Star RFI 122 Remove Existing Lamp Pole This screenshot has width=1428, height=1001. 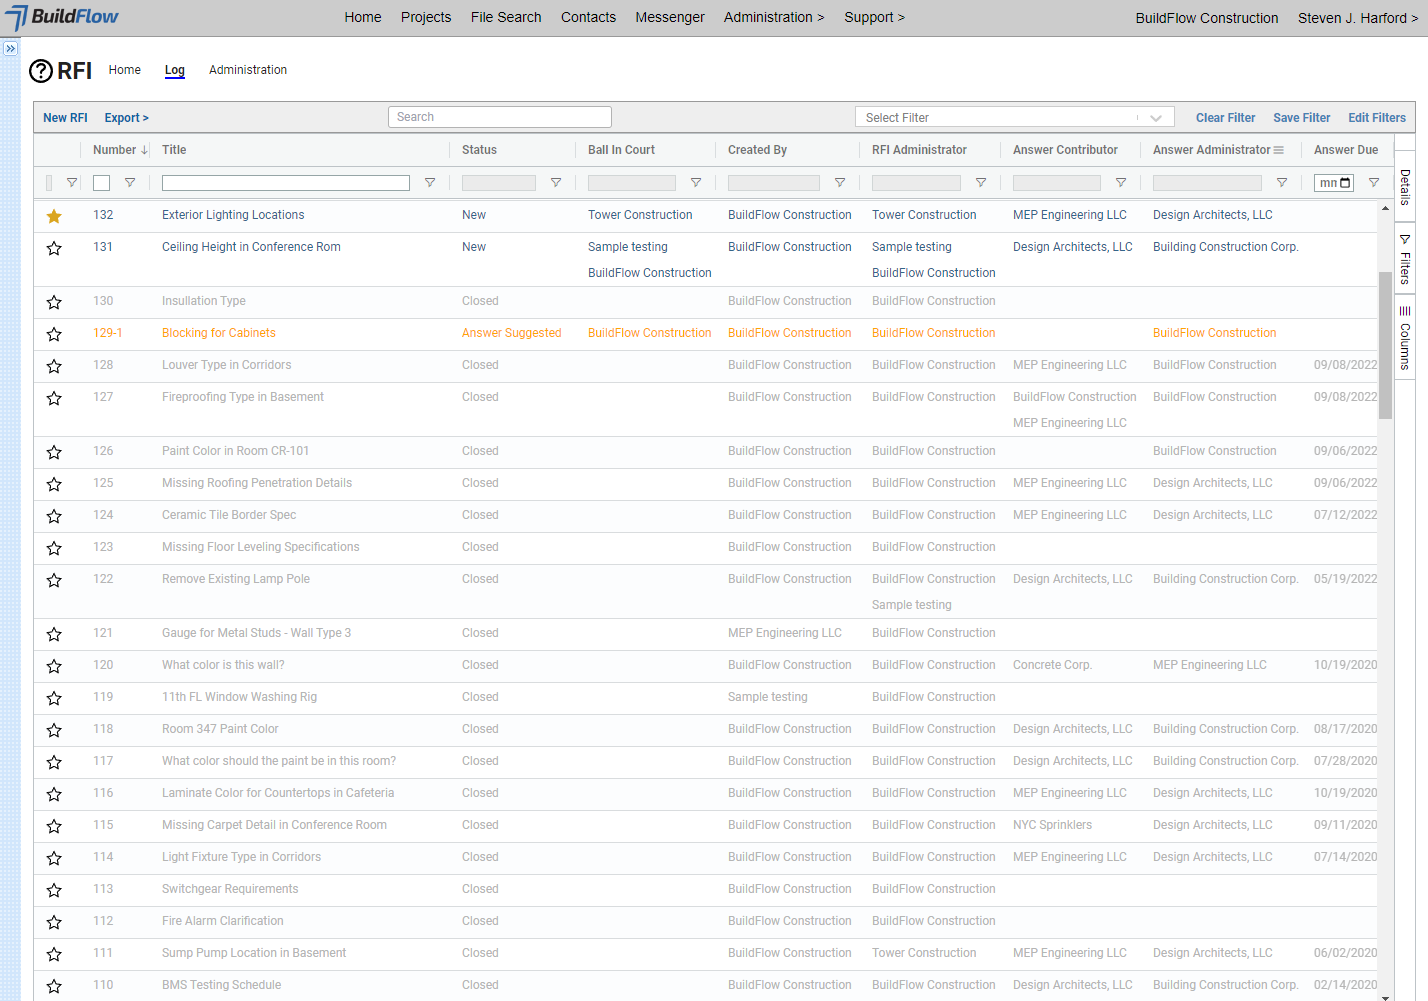(x=54, y=580)
